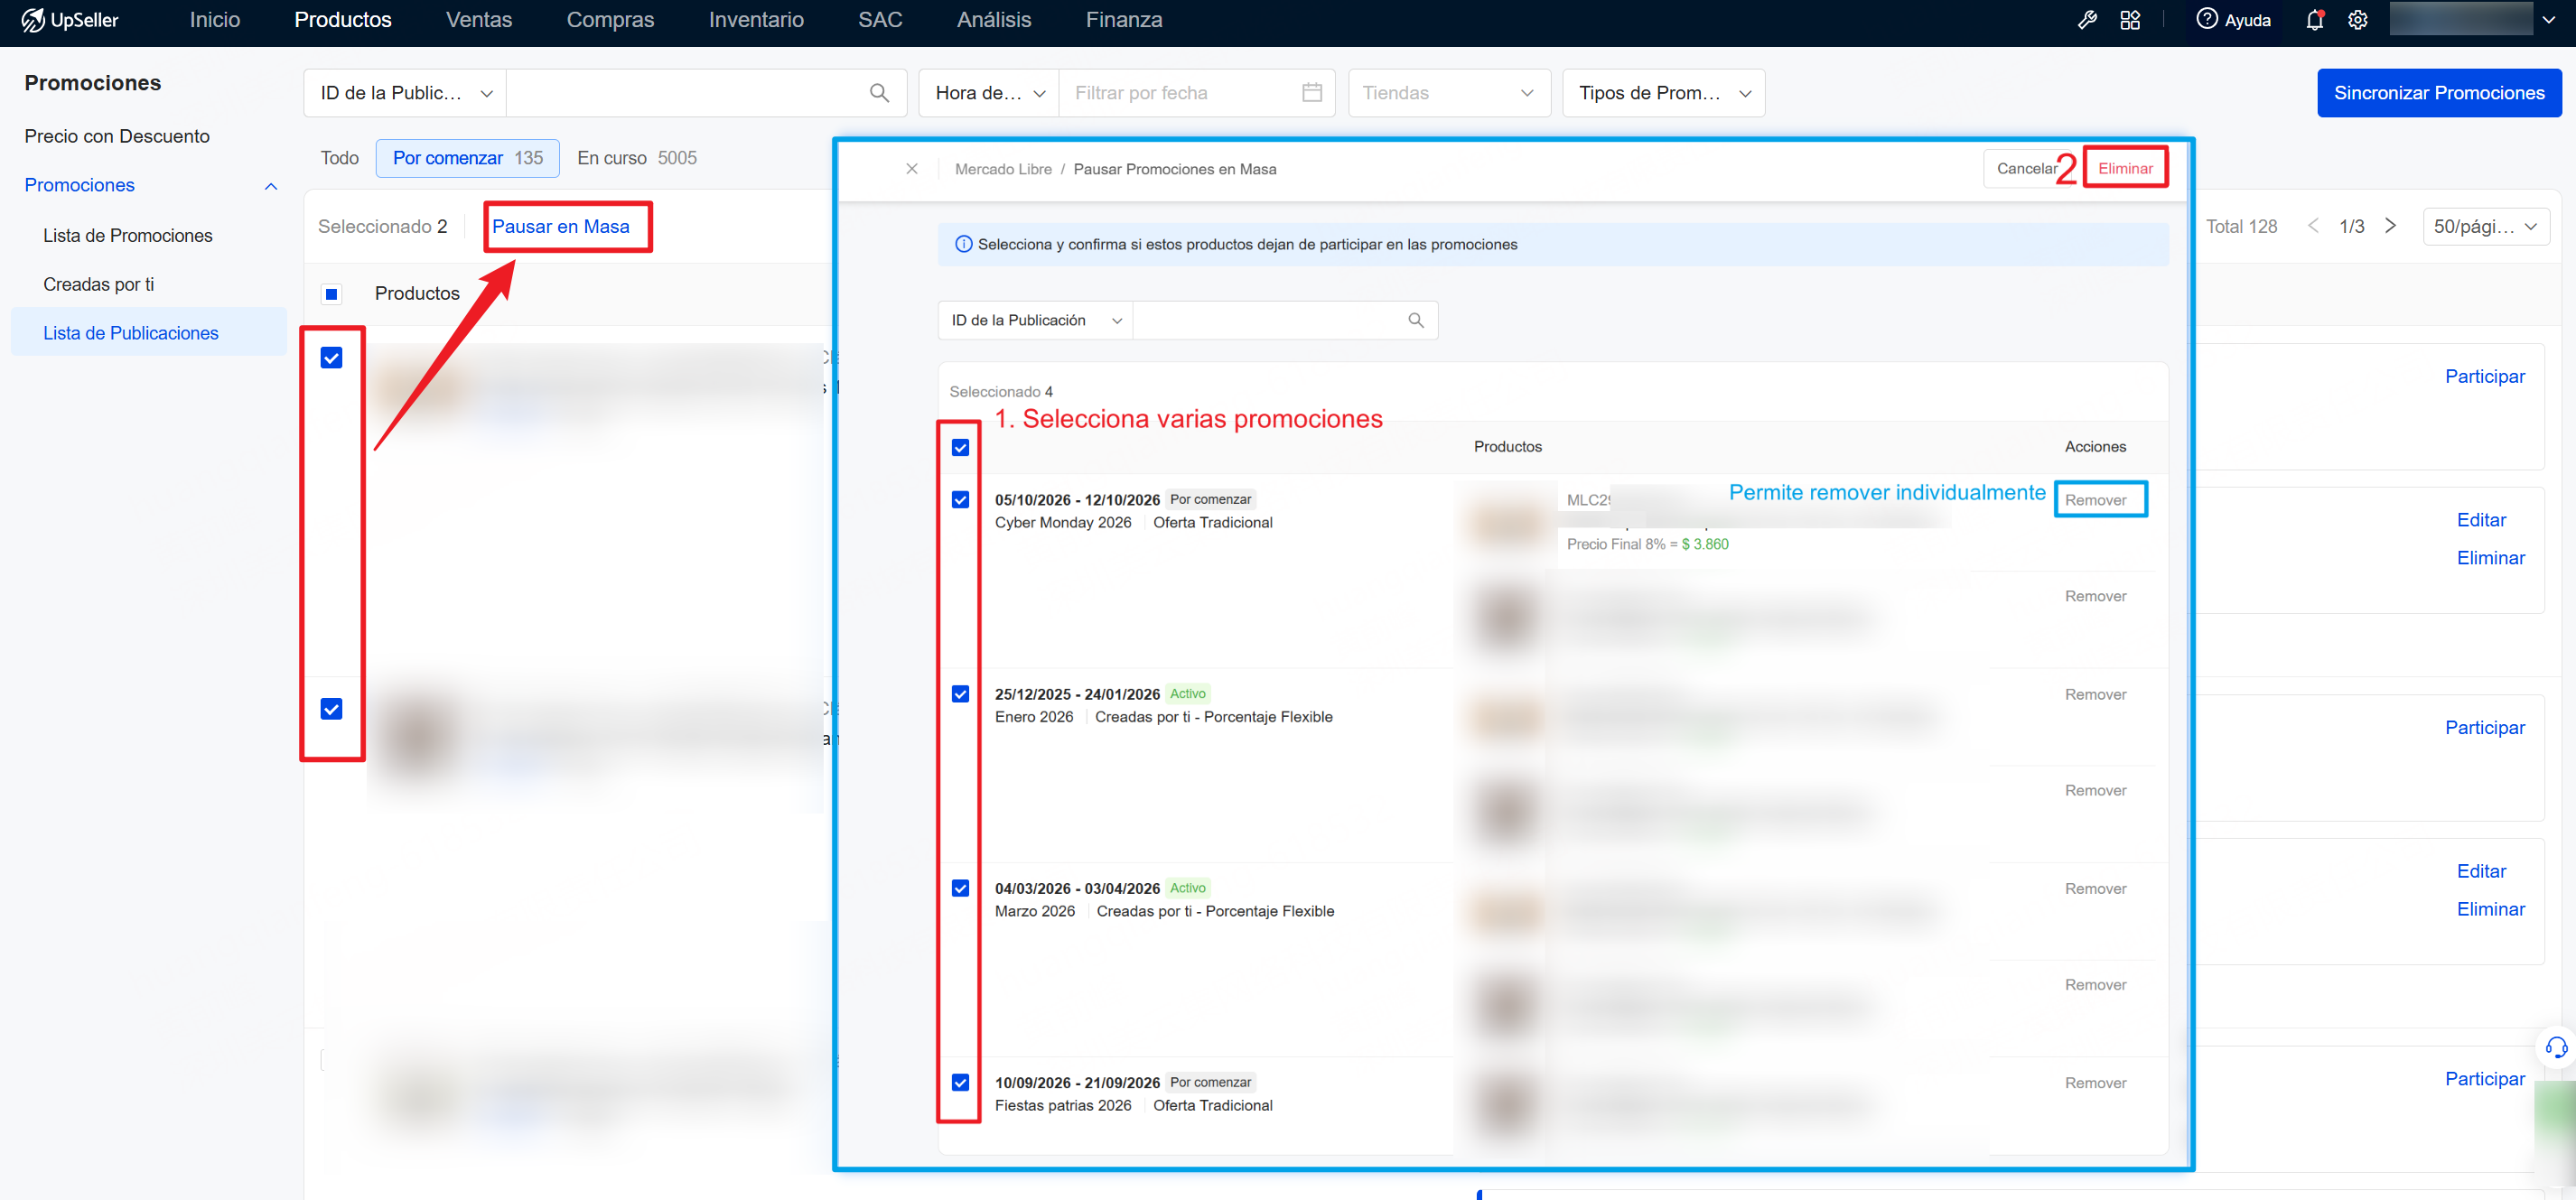The image size is (2576, 1200).
Task: Click the UpSeller logo
Action: [x=70, y=20]
